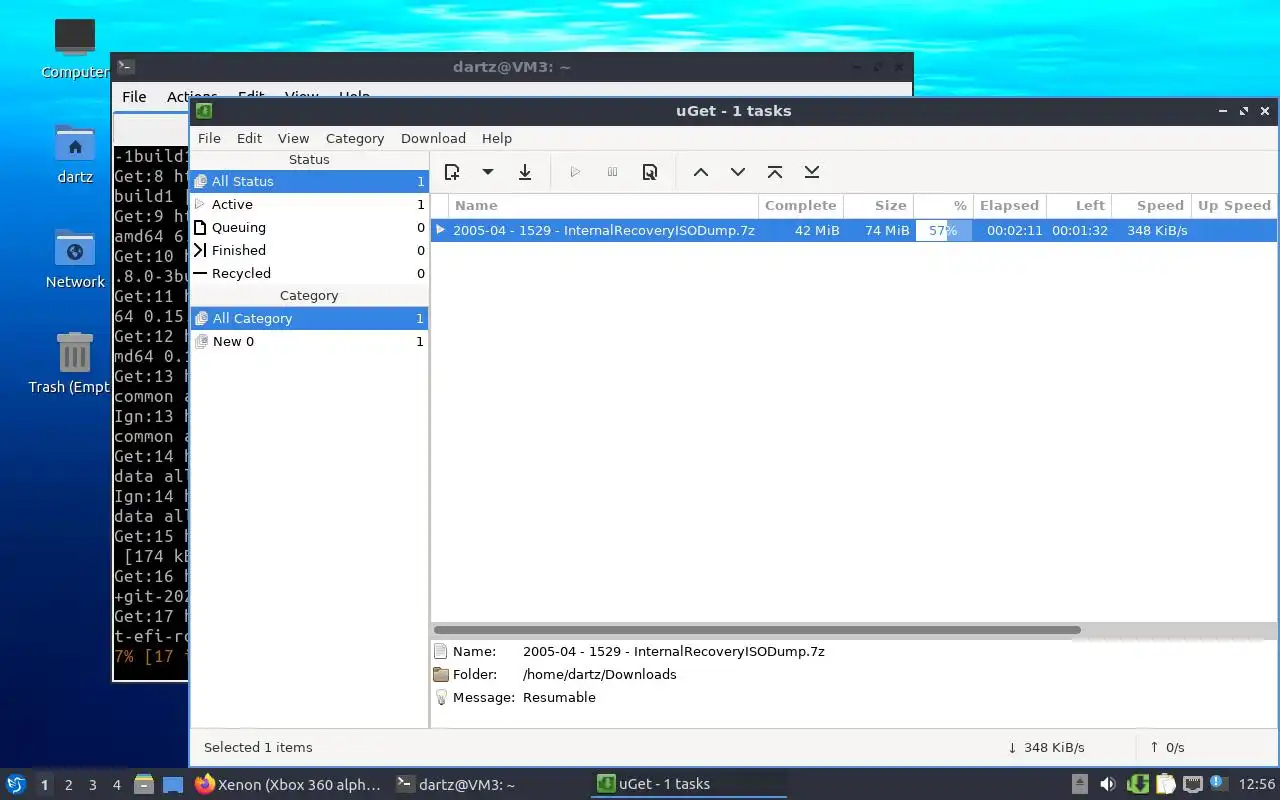Click the Move Up arrow icon
The height and width of the screenshot is (800, 1280).
pos(701,172)
